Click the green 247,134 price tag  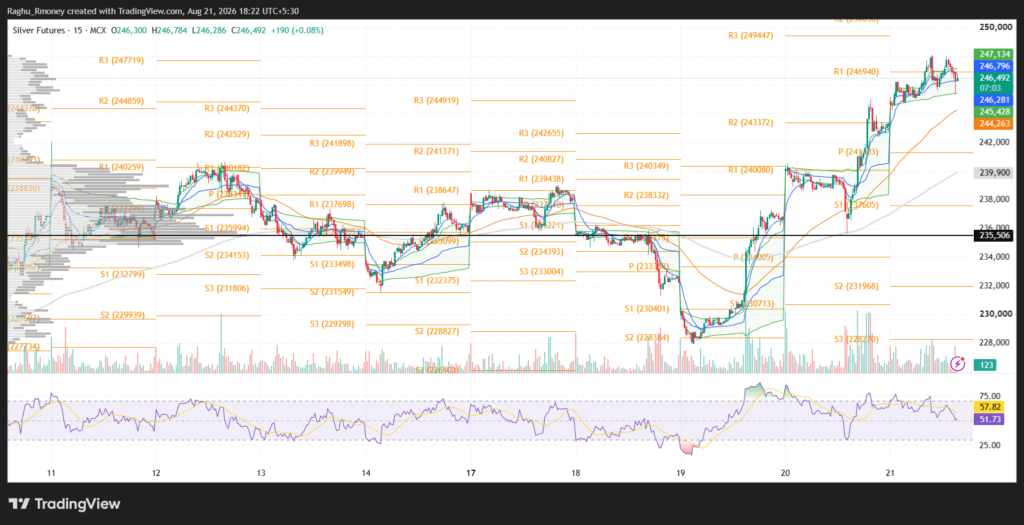(993, 54)
